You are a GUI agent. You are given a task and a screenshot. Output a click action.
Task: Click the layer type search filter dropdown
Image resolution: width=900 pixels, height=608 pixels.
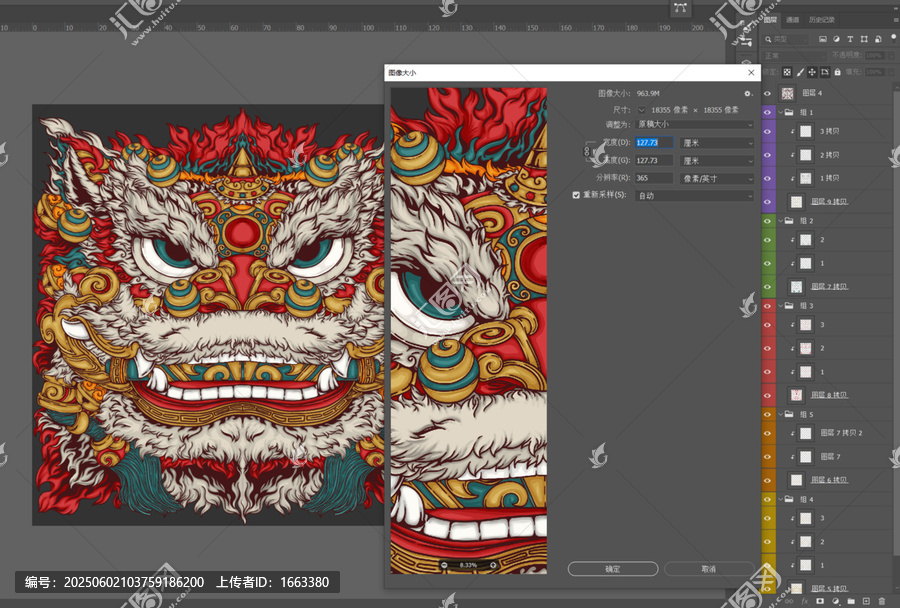pyautogui.click(x=786, y=39)
